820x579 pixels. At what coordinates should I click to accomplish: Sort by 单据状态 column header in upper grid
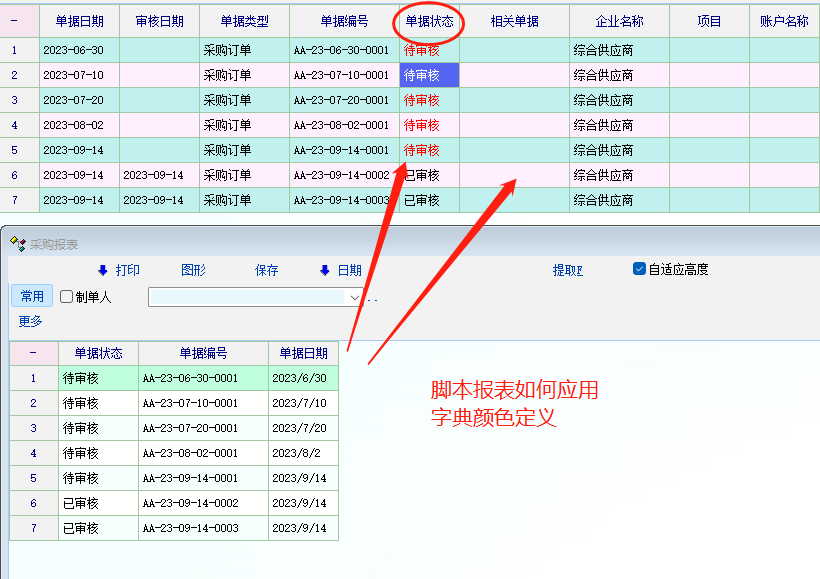(x=429, y=21)
